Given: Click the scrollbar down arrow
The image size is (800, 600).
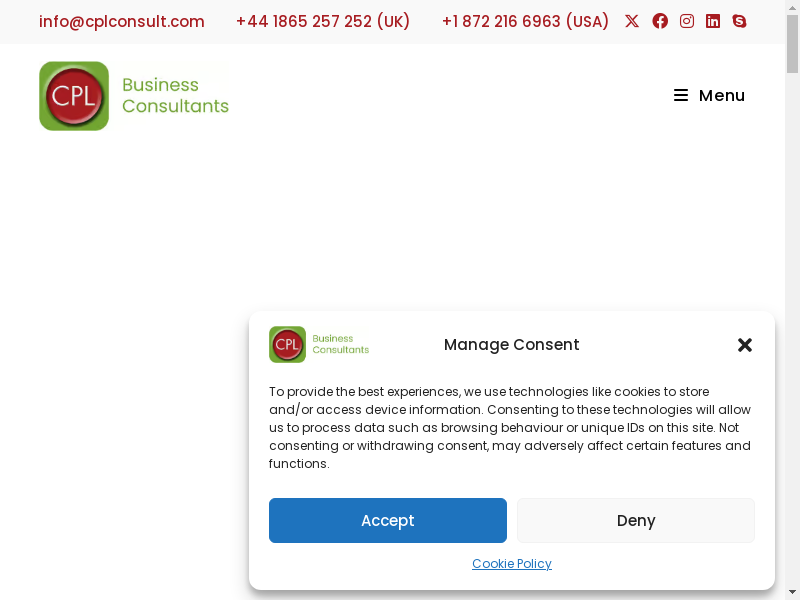Looking at the screenshot, I should 793,591.
